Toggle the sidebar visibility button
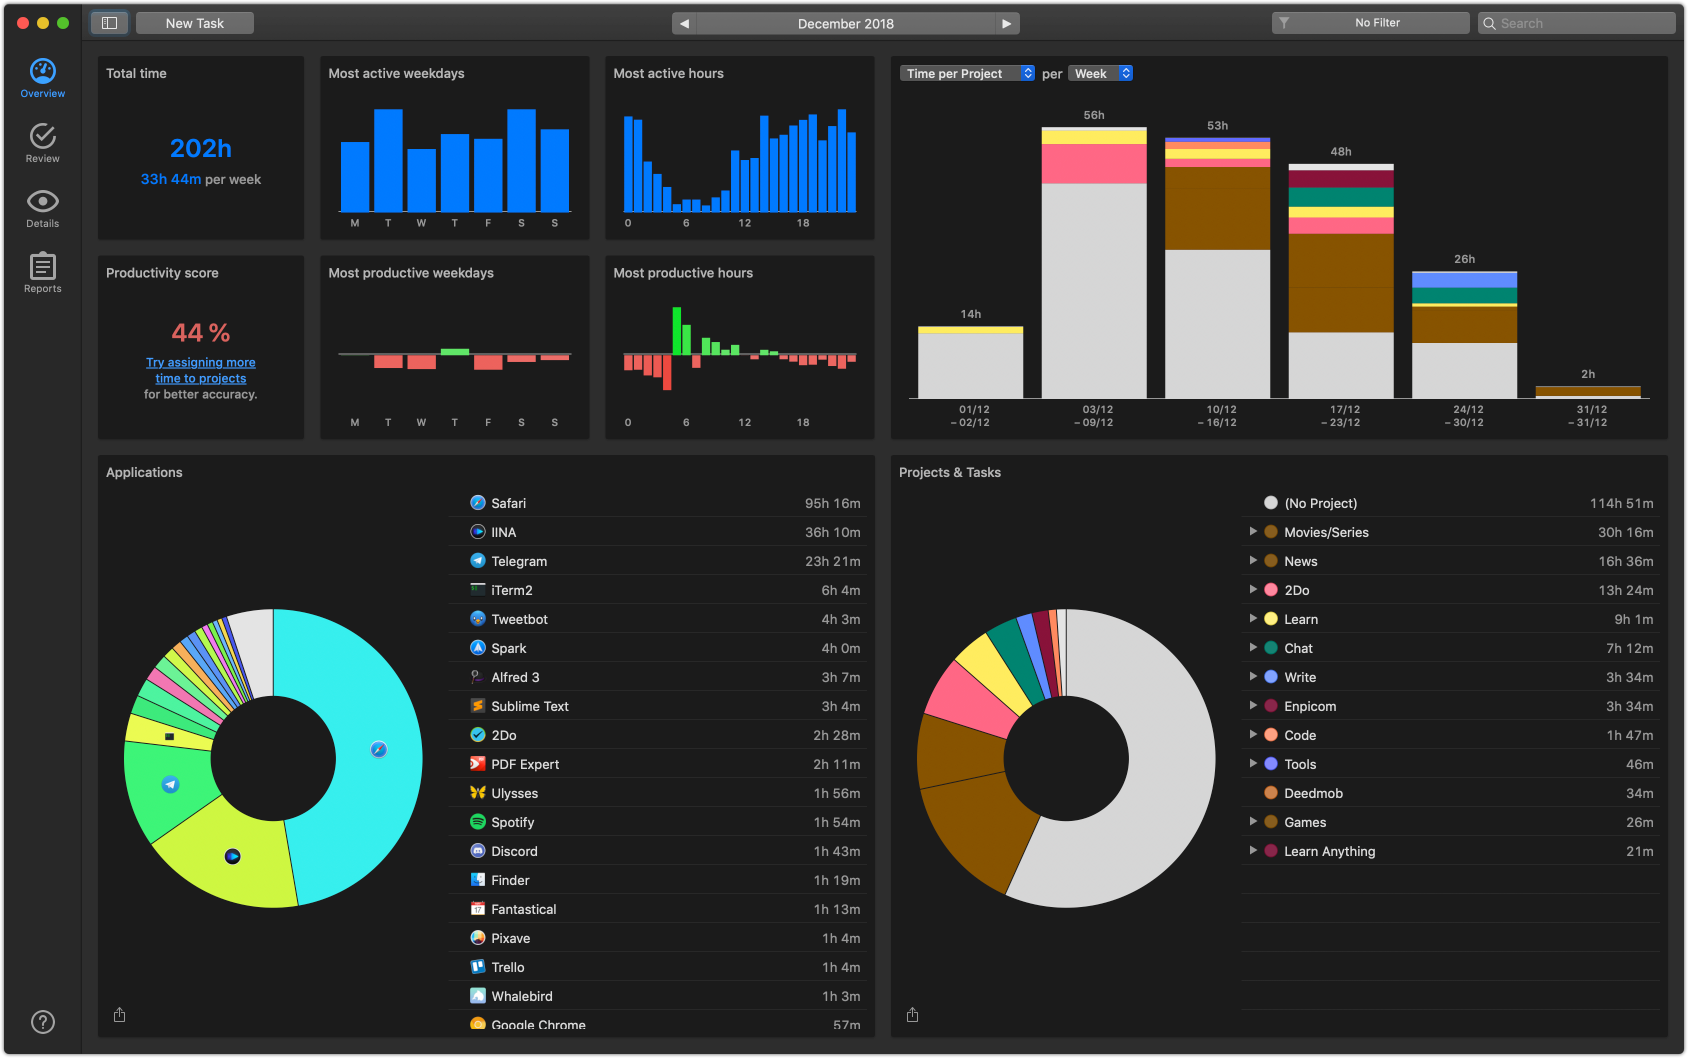1688x1058 pixels. [110, 23]
